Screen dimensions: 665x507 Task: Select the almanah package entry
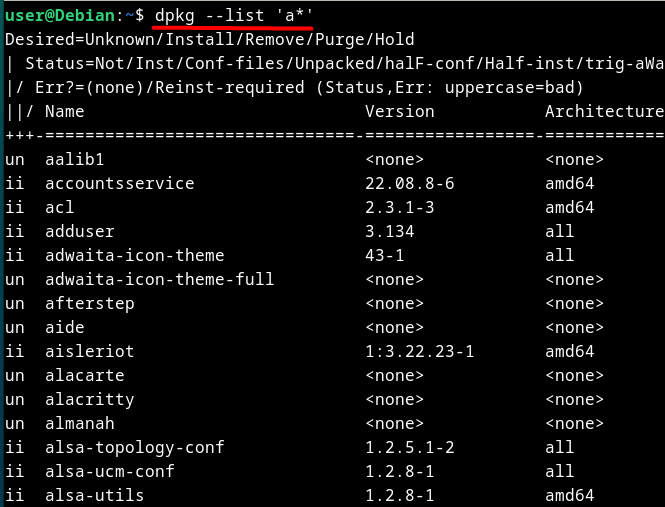(80, 423)
